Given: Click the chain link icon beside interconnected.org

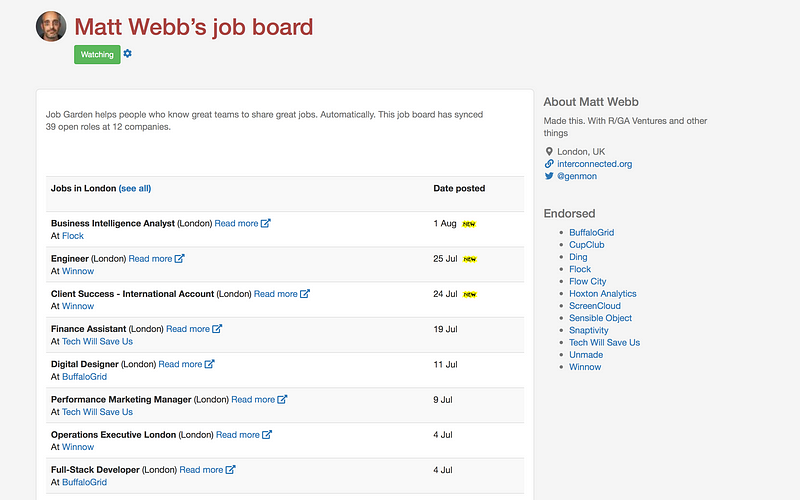Looking at the screenshot, I should tap(549, 164).
